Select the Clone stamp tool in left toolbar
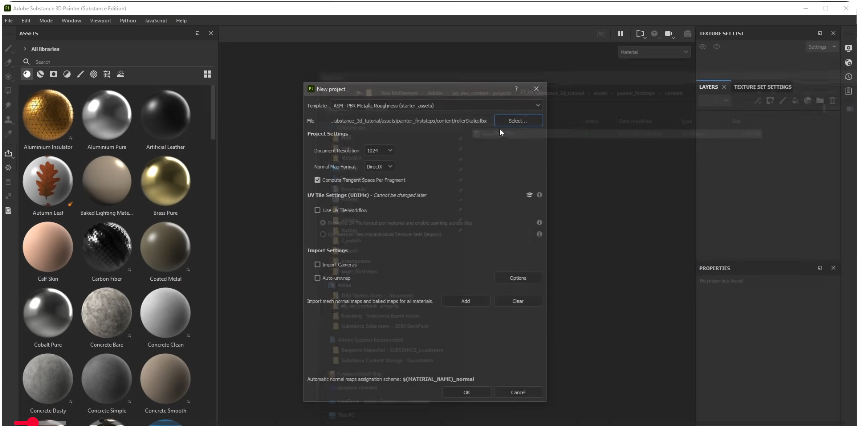Viewport: 859px width, 426px height. point(8,119)
